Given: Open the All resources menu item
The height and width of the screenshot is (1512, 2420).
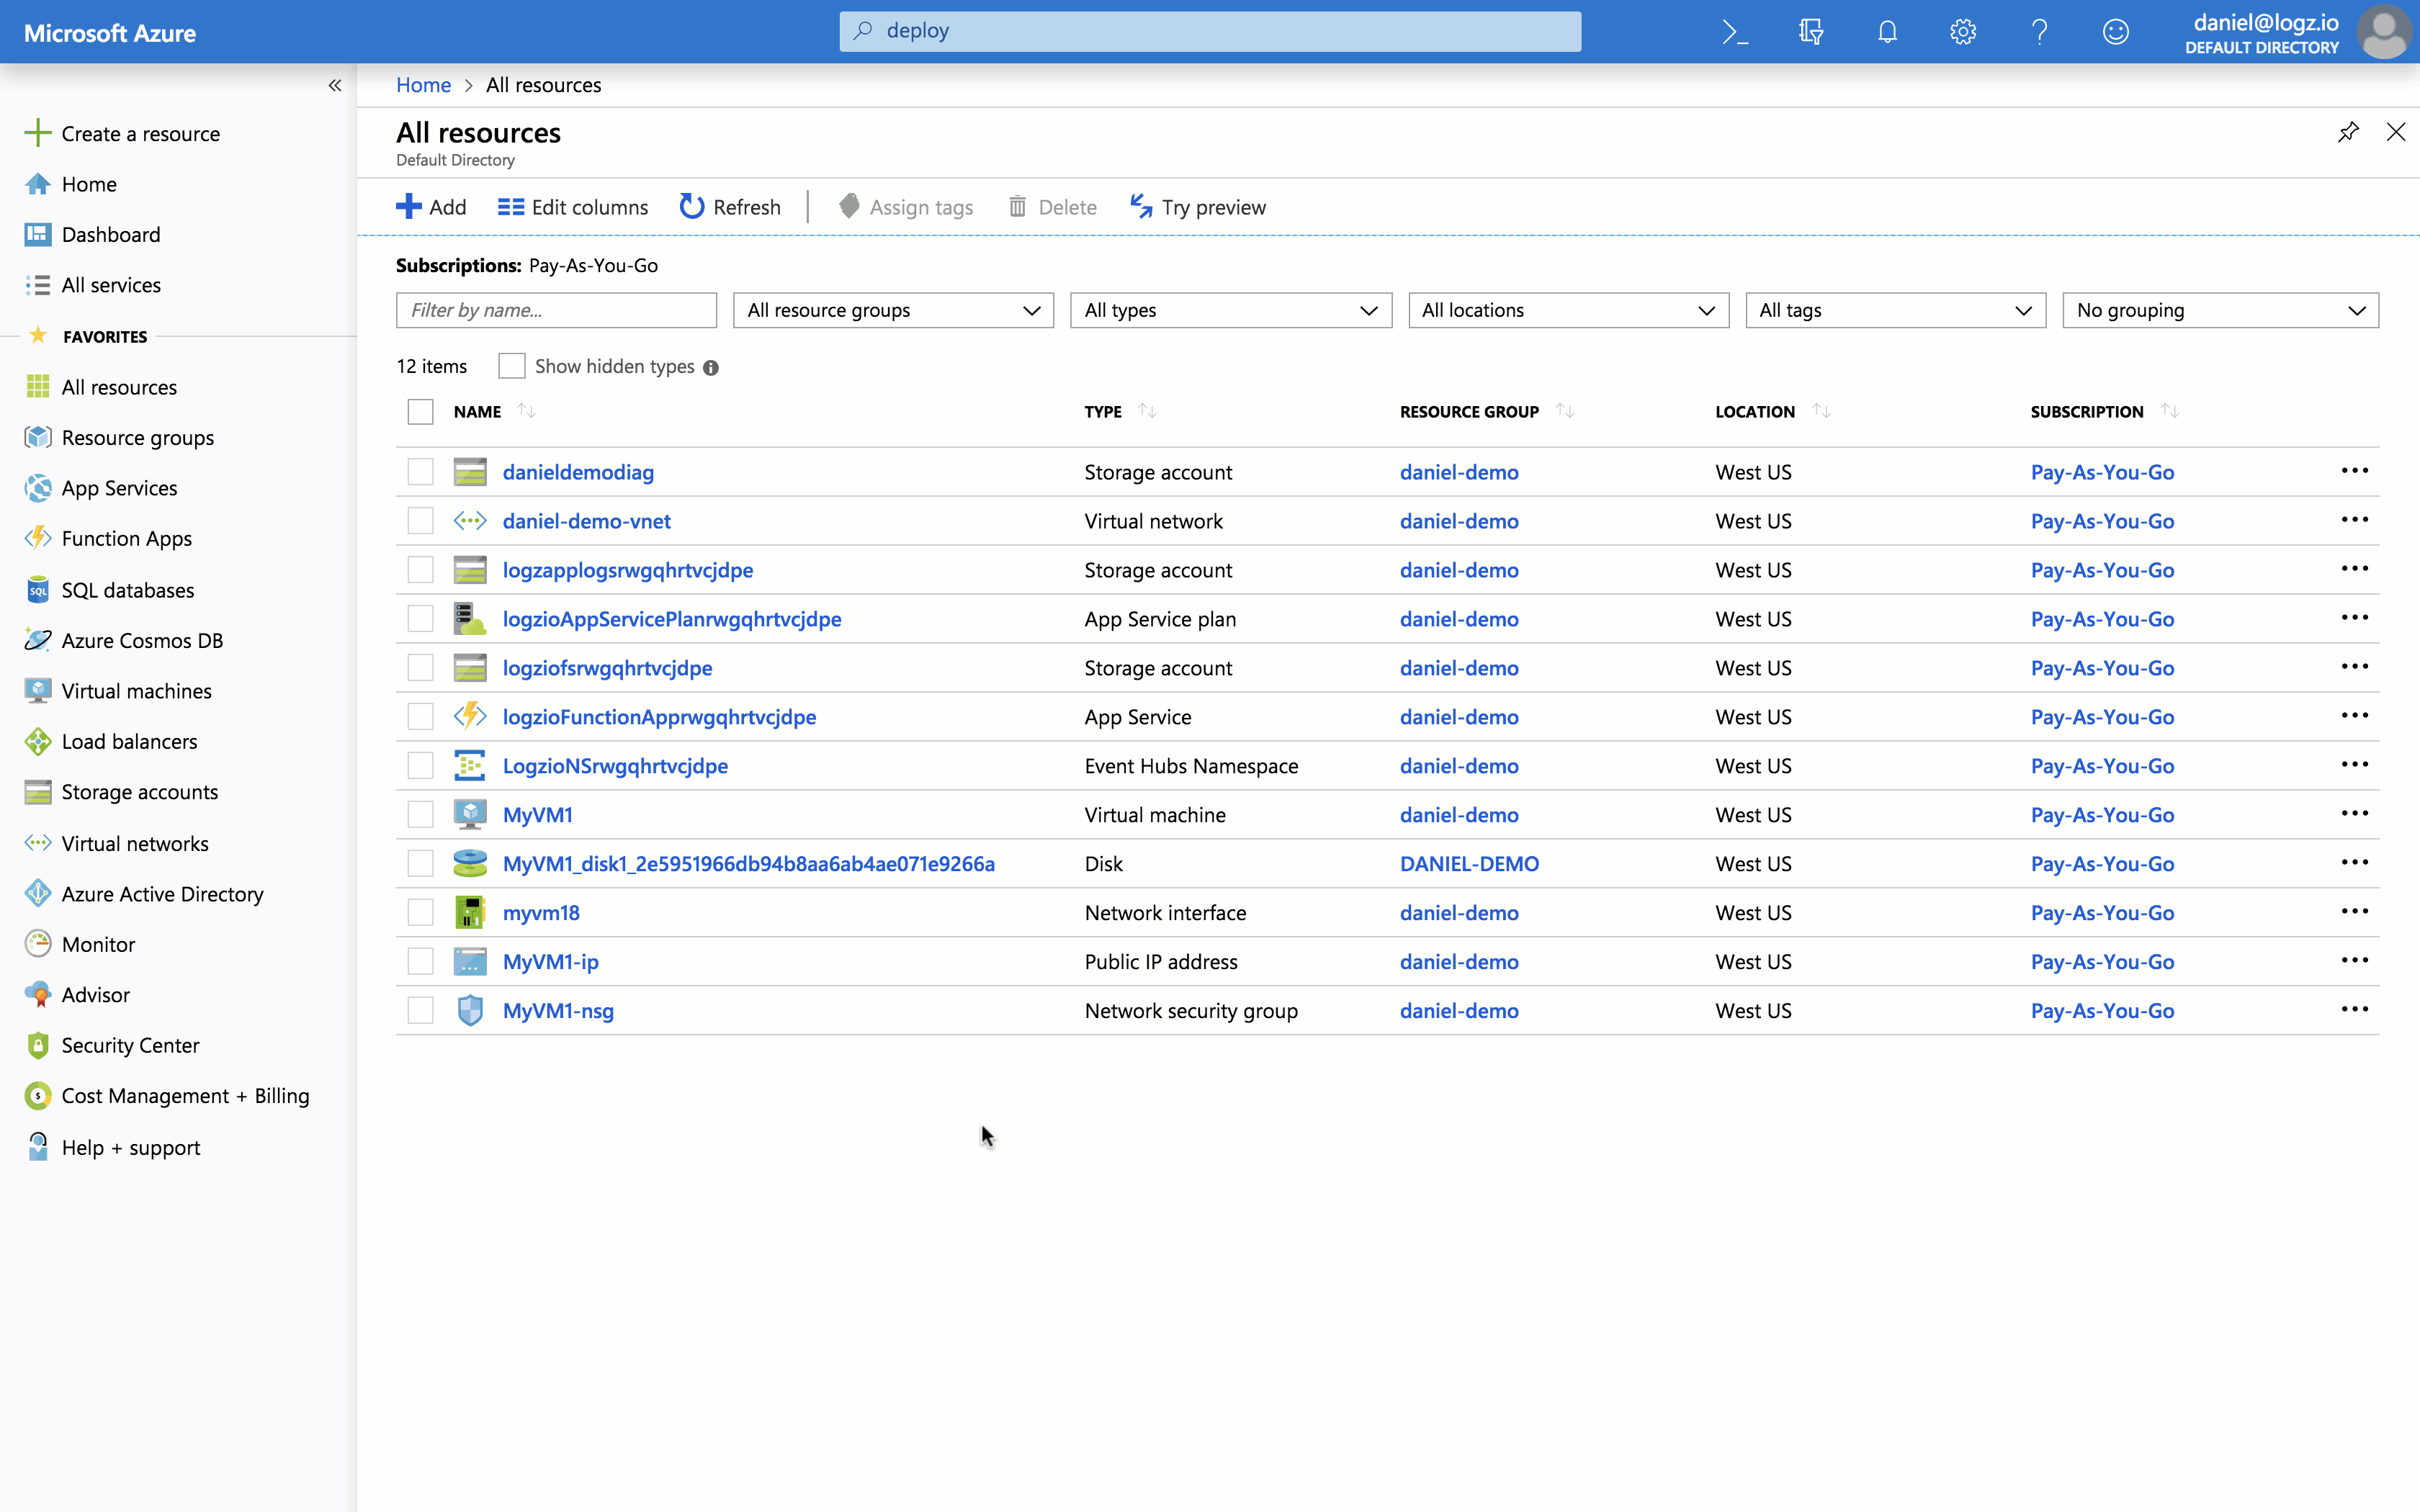Looking at the screenshot, I should 118,385.
